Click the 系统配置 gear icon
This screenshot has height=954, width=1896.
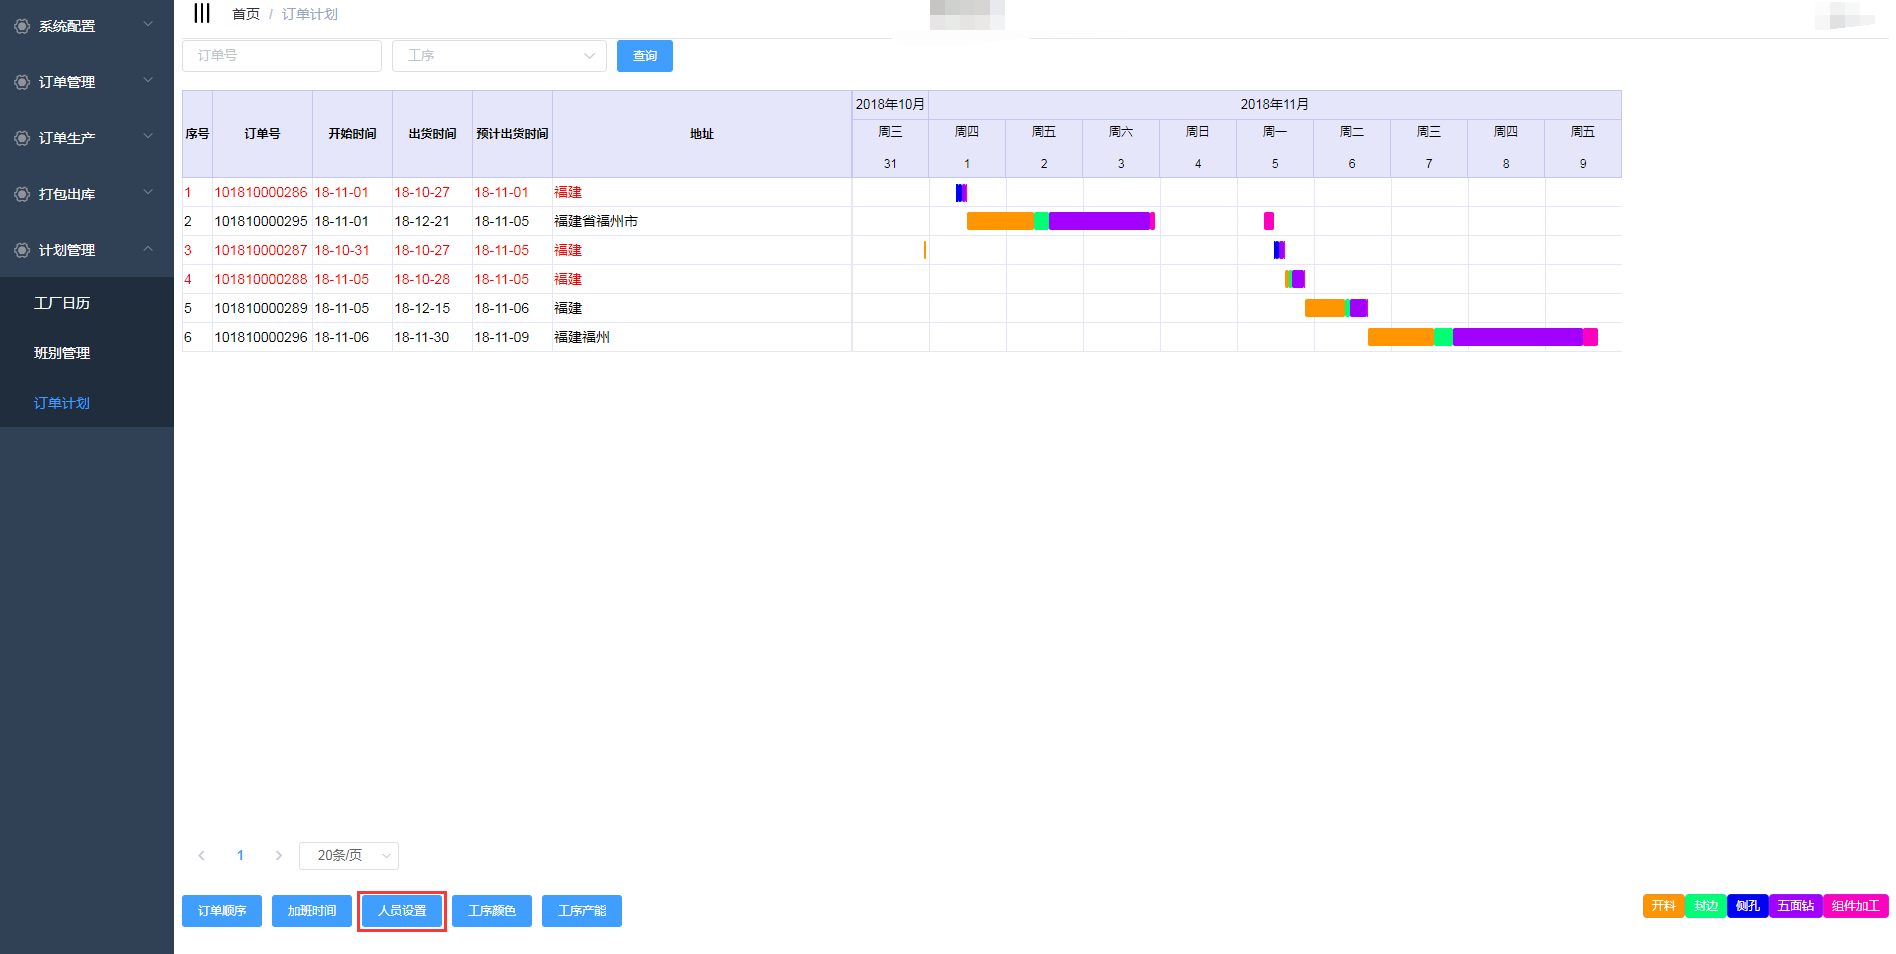pos(22,26)
